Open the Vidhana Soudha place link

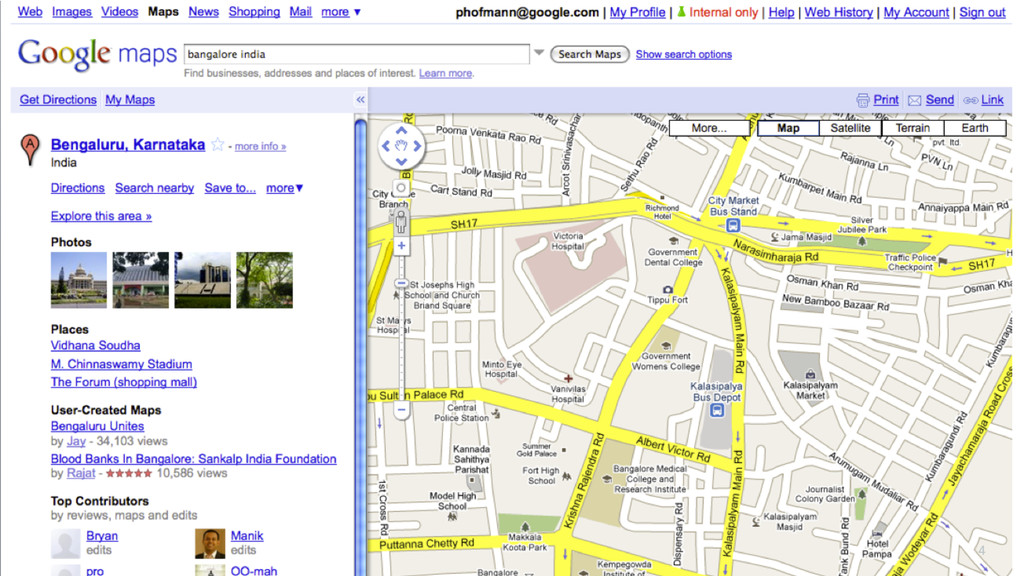(95, 345)
